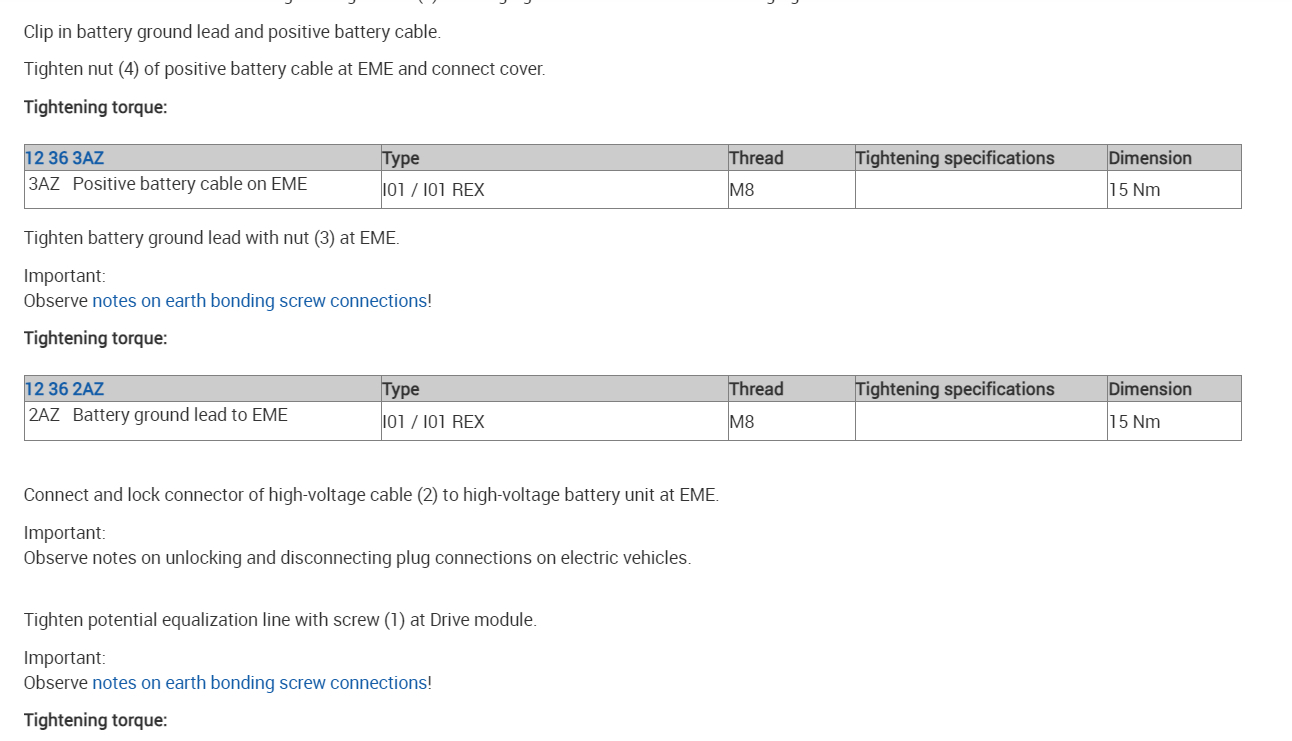Select the Battery ground lead to EME cell
Image resolution: width=1292 pixels, height=741 pixels.
(179, 415)
